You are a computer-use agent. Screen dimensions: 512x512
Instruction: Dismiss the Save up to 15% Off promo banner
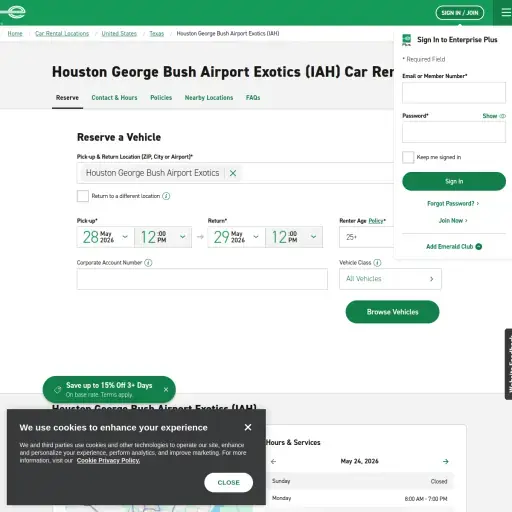coord(166,389)
